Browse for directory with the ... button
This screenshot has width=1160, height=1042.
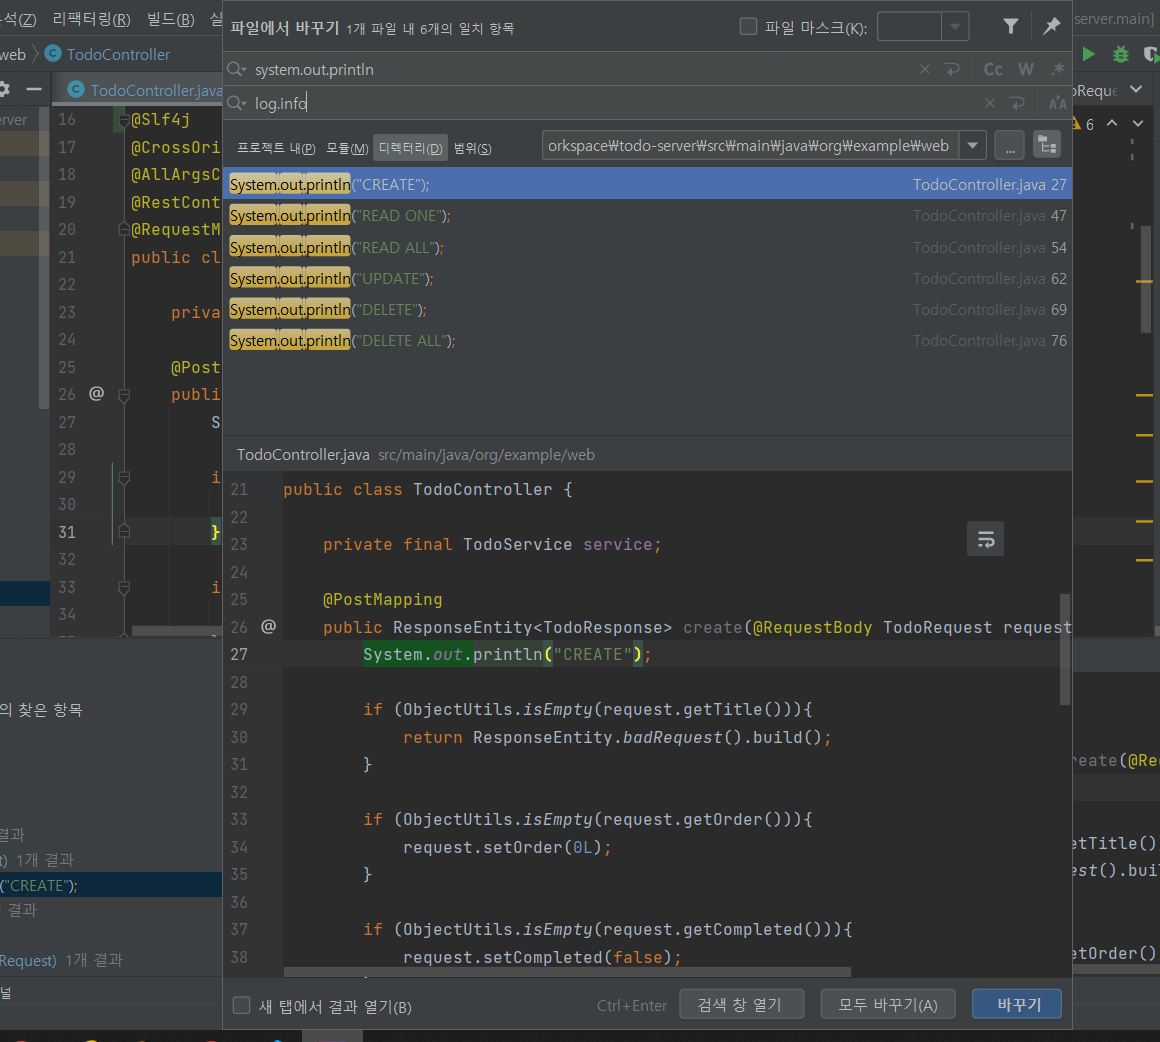[x=1010, y=146]
